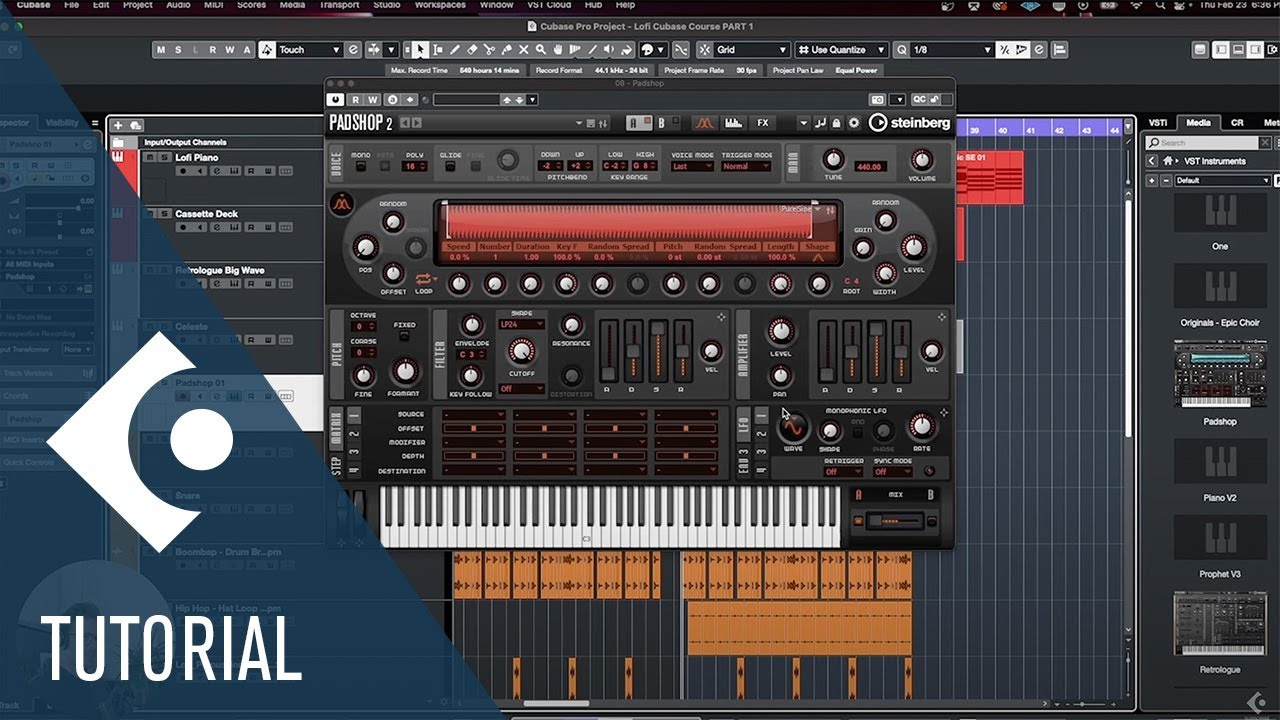
Task: Toggle Padshop plugin activate power button
Action: (x=336, y=99)
